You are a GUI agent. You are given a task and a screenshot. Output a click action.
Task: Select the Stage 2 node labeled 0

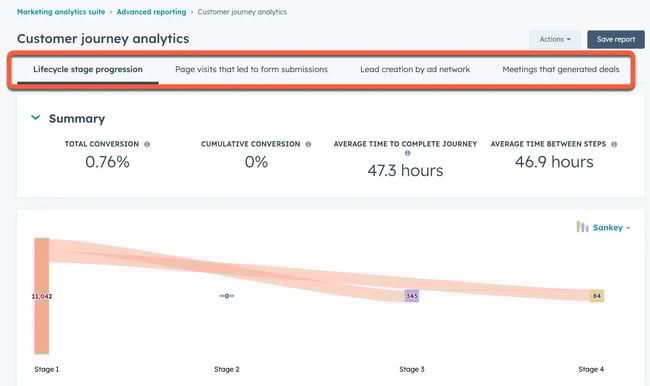coord(227,296)
